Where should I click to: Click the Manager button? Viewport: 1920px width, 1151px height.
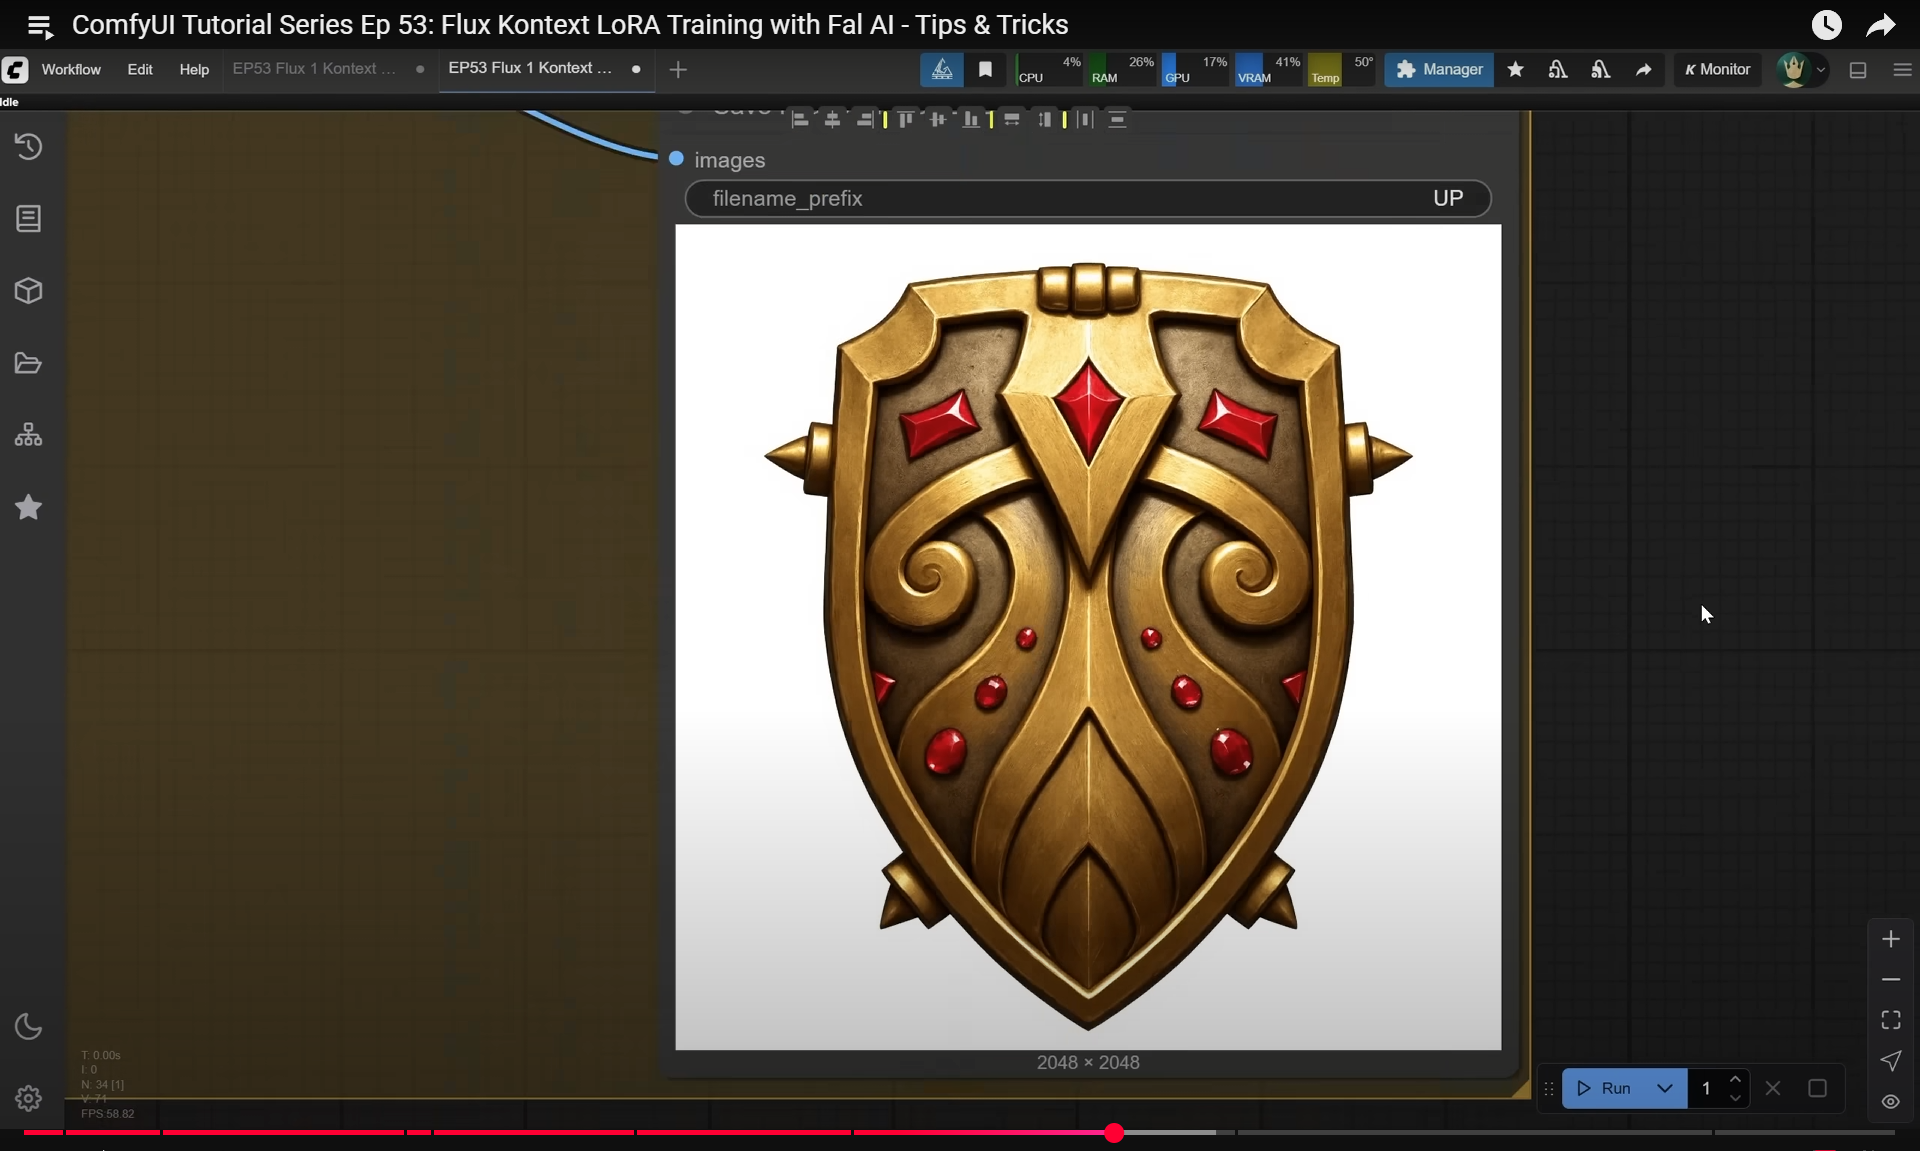pyautogui.click(x=1439, y=69)
